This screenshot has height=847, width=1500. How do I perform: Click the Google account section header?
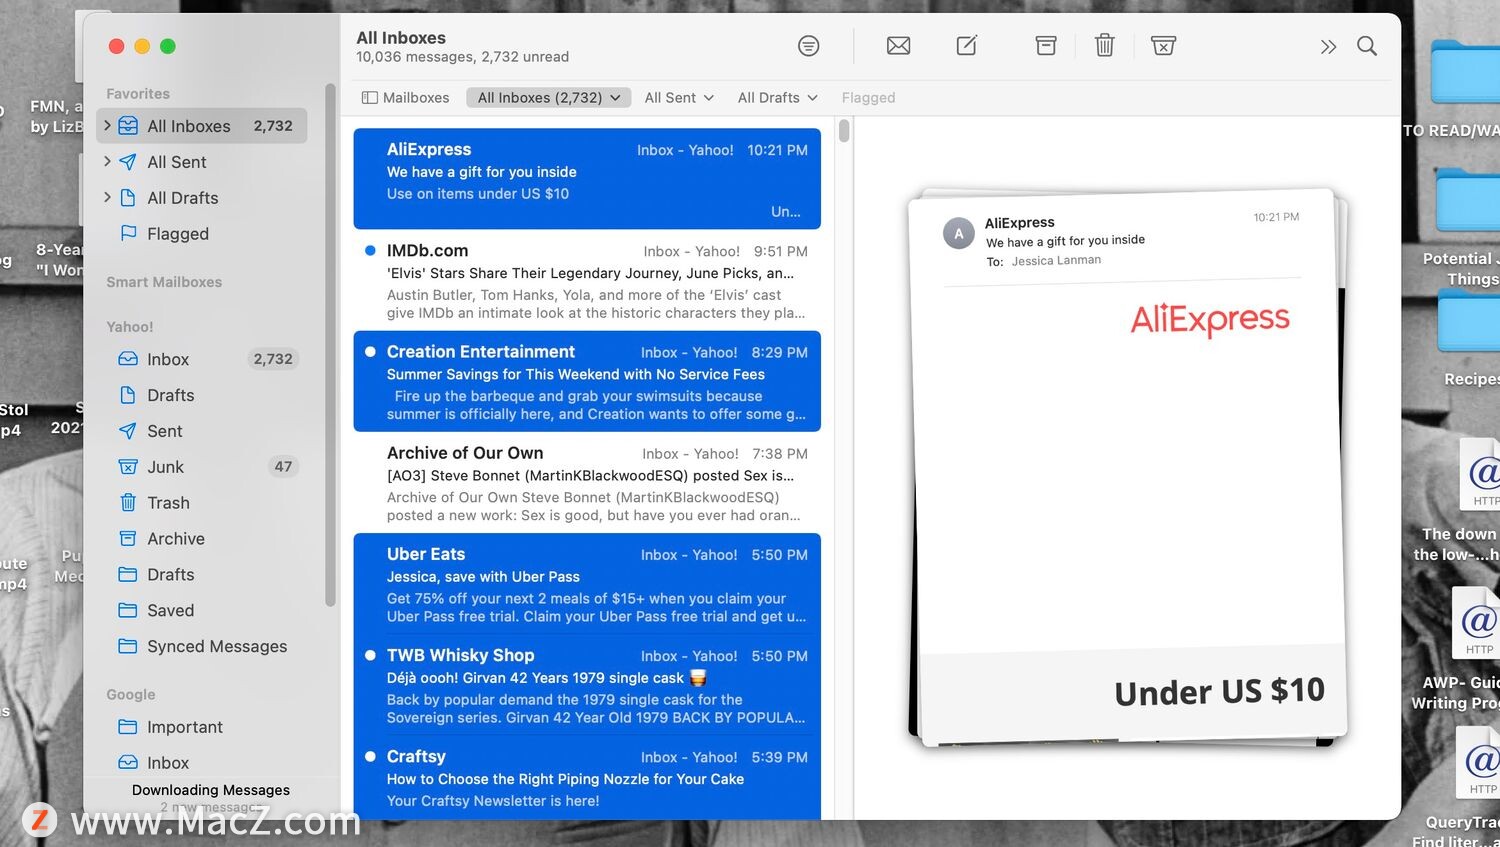click(x=131, y=695)
